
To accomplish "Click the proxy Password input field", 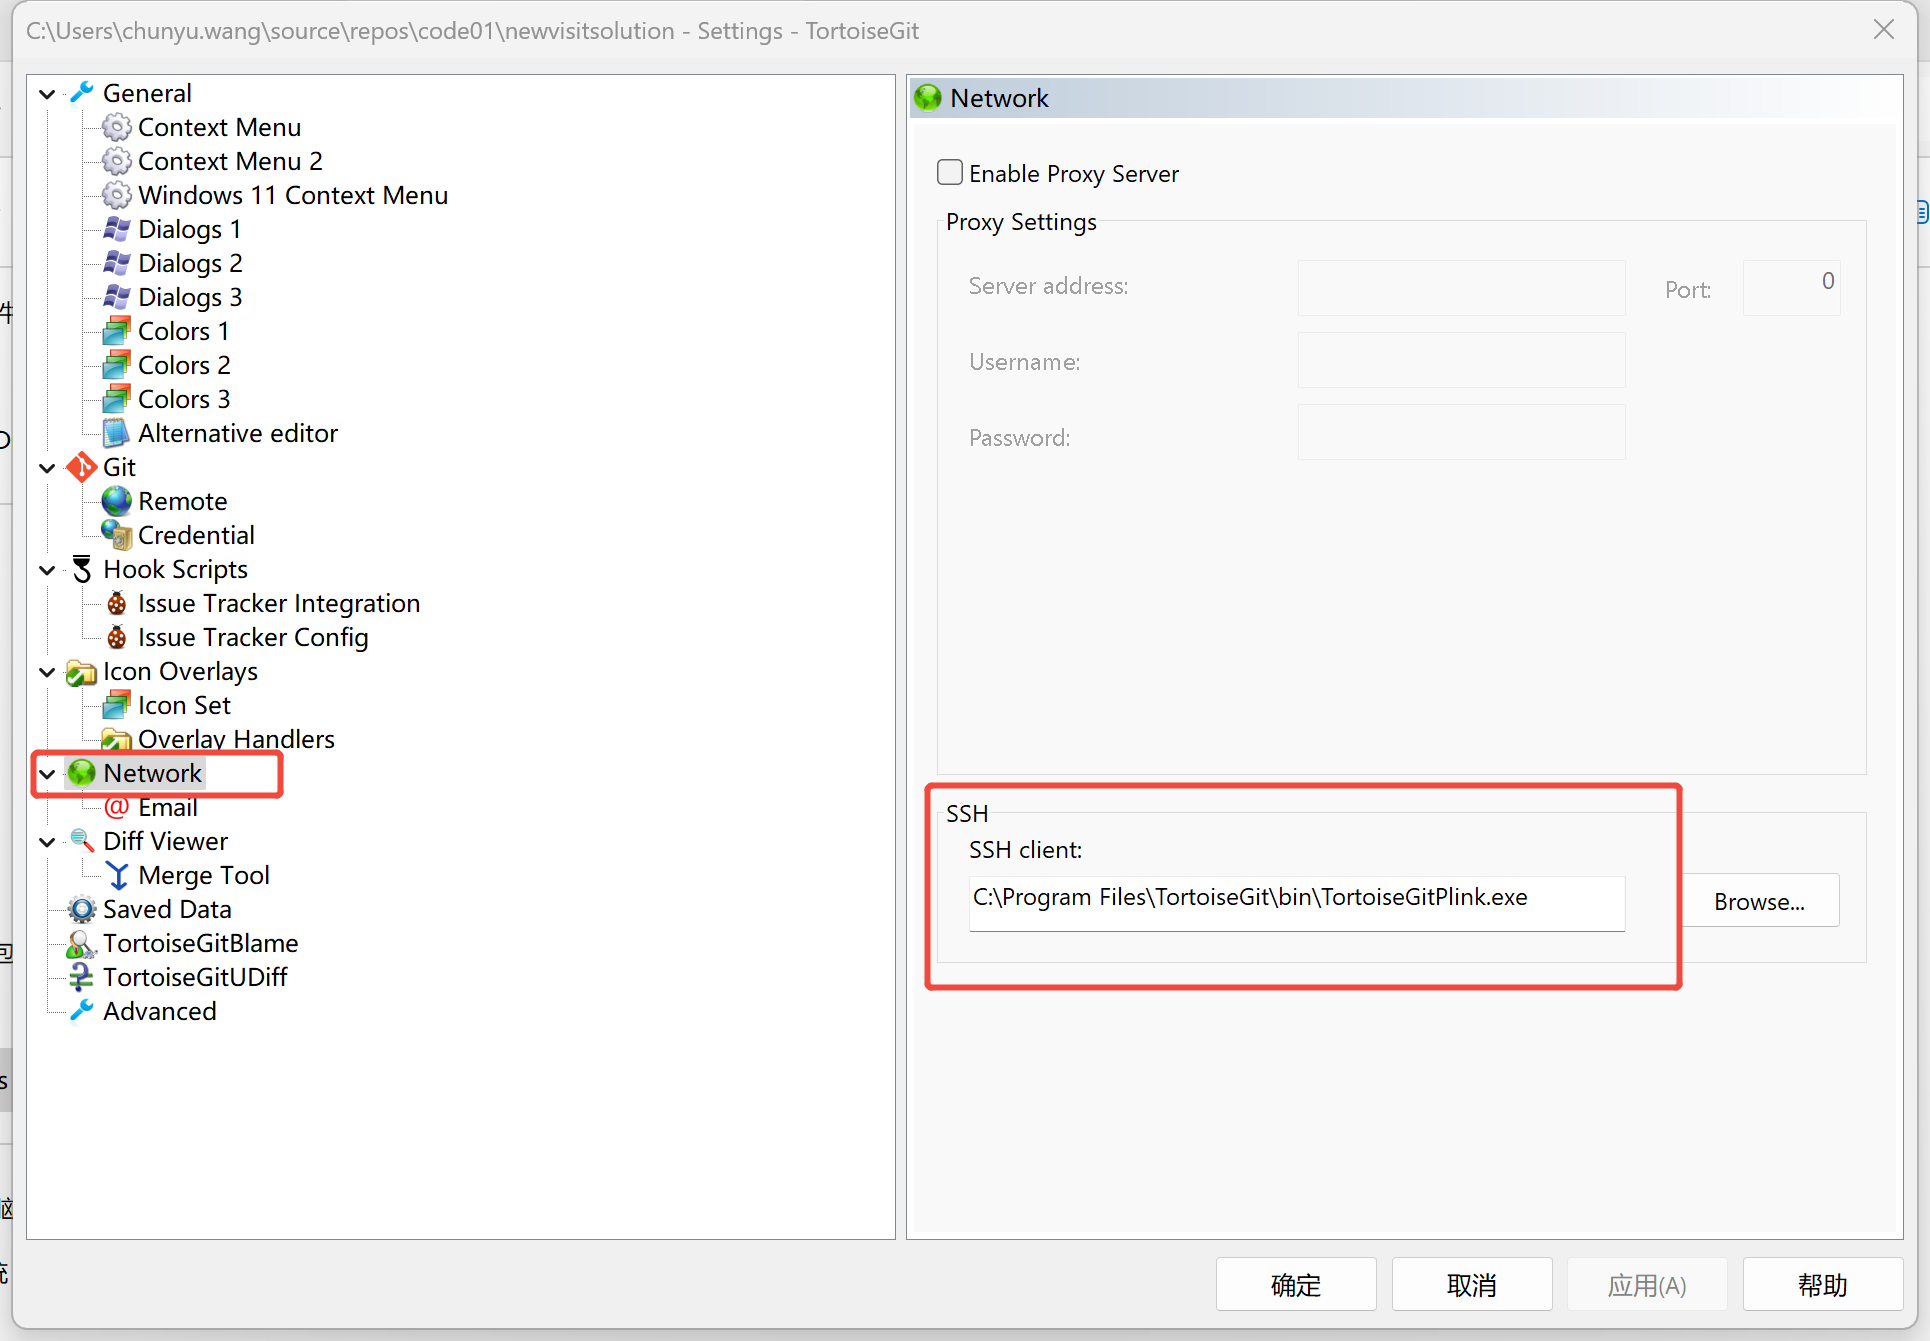I will coord(1461,432).
